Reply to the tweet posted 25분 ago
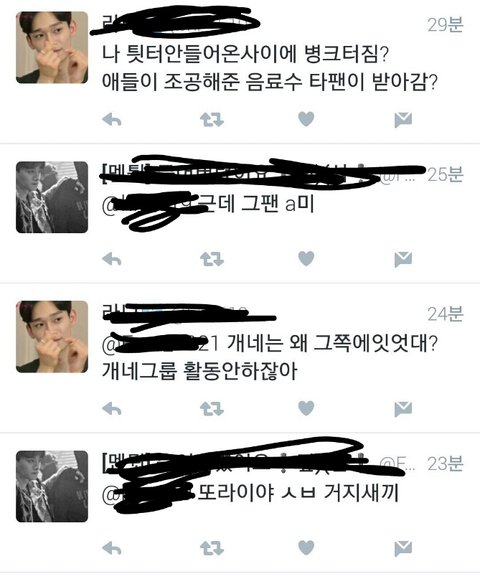The image size is (480, 574). click(112, 259)
